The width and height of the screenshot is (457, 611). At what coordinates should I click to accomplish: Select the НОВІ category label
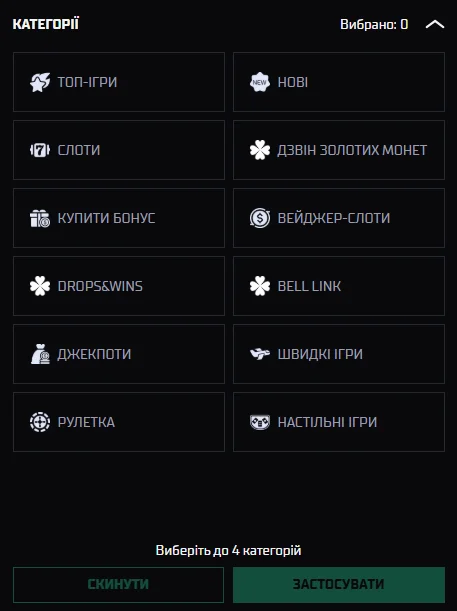pos(293,82)
